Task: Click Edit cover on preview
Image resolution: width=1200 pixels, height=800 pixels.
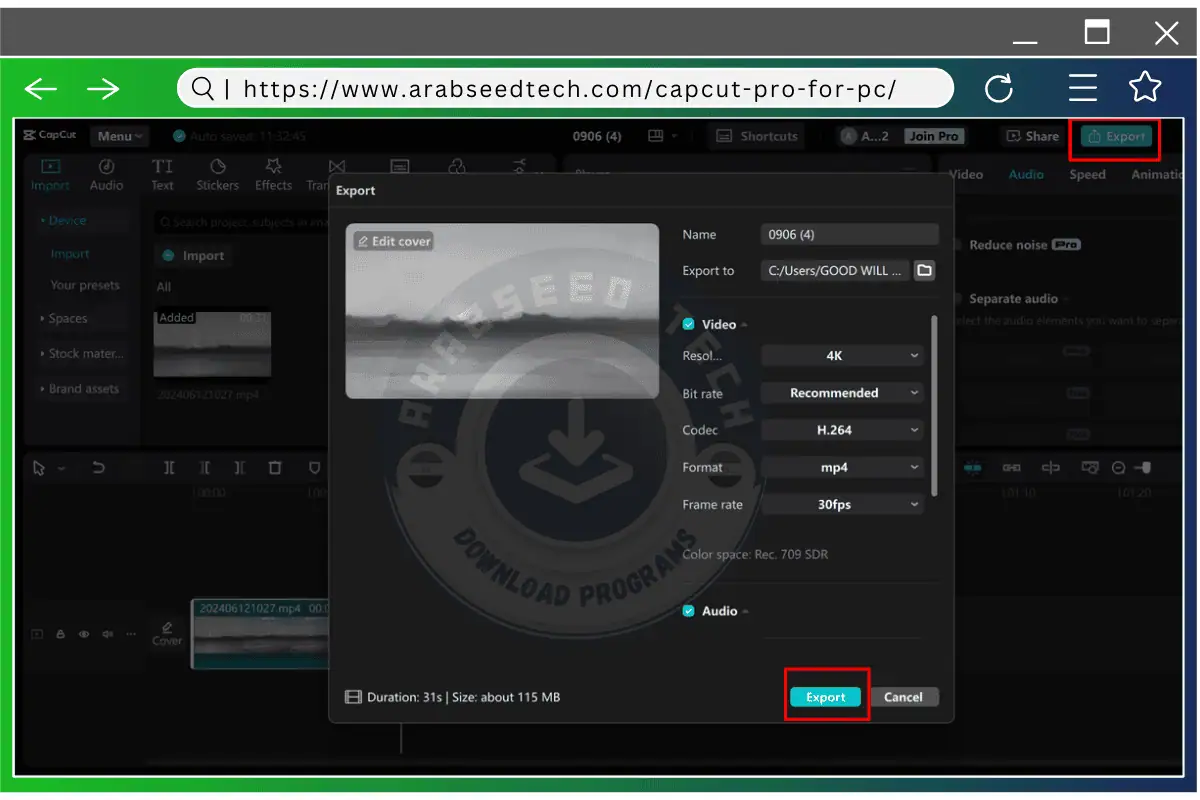Action: click(394, 242)
